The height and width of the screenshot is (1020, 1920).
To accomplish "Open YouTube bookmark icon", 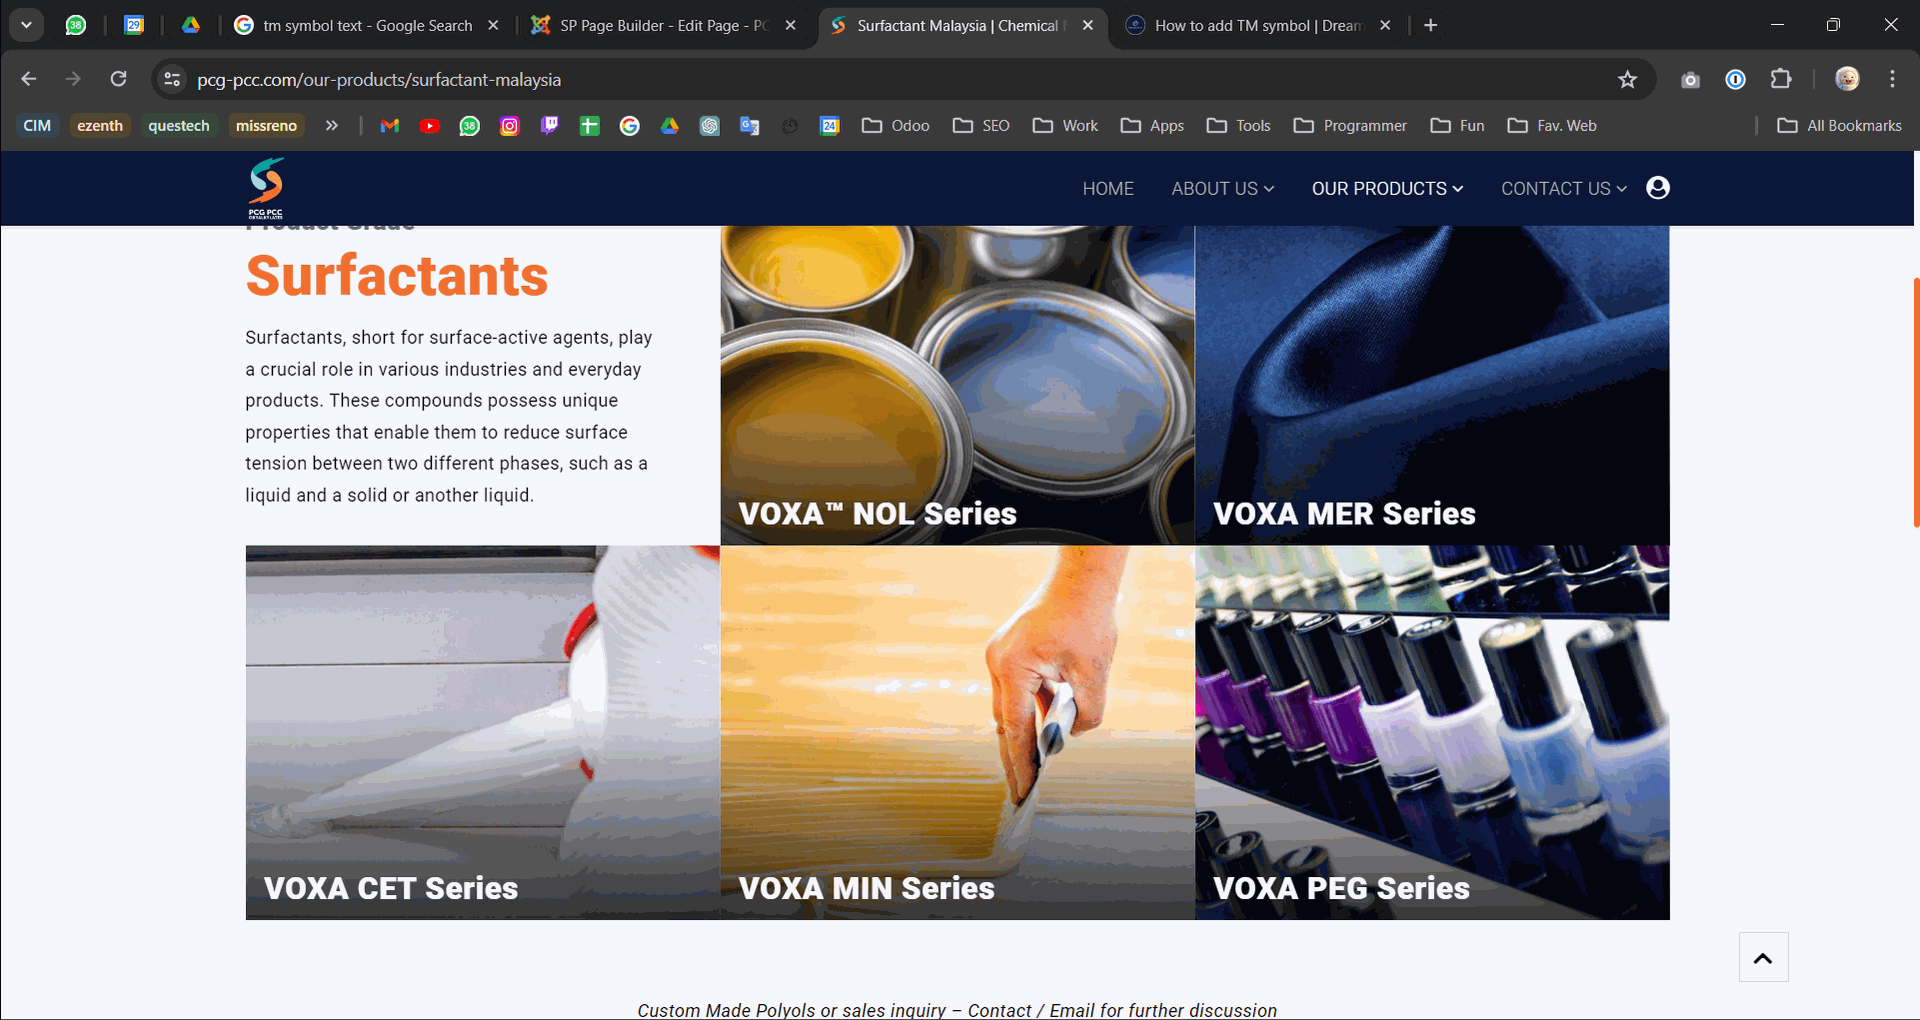I will click(430, 125).
